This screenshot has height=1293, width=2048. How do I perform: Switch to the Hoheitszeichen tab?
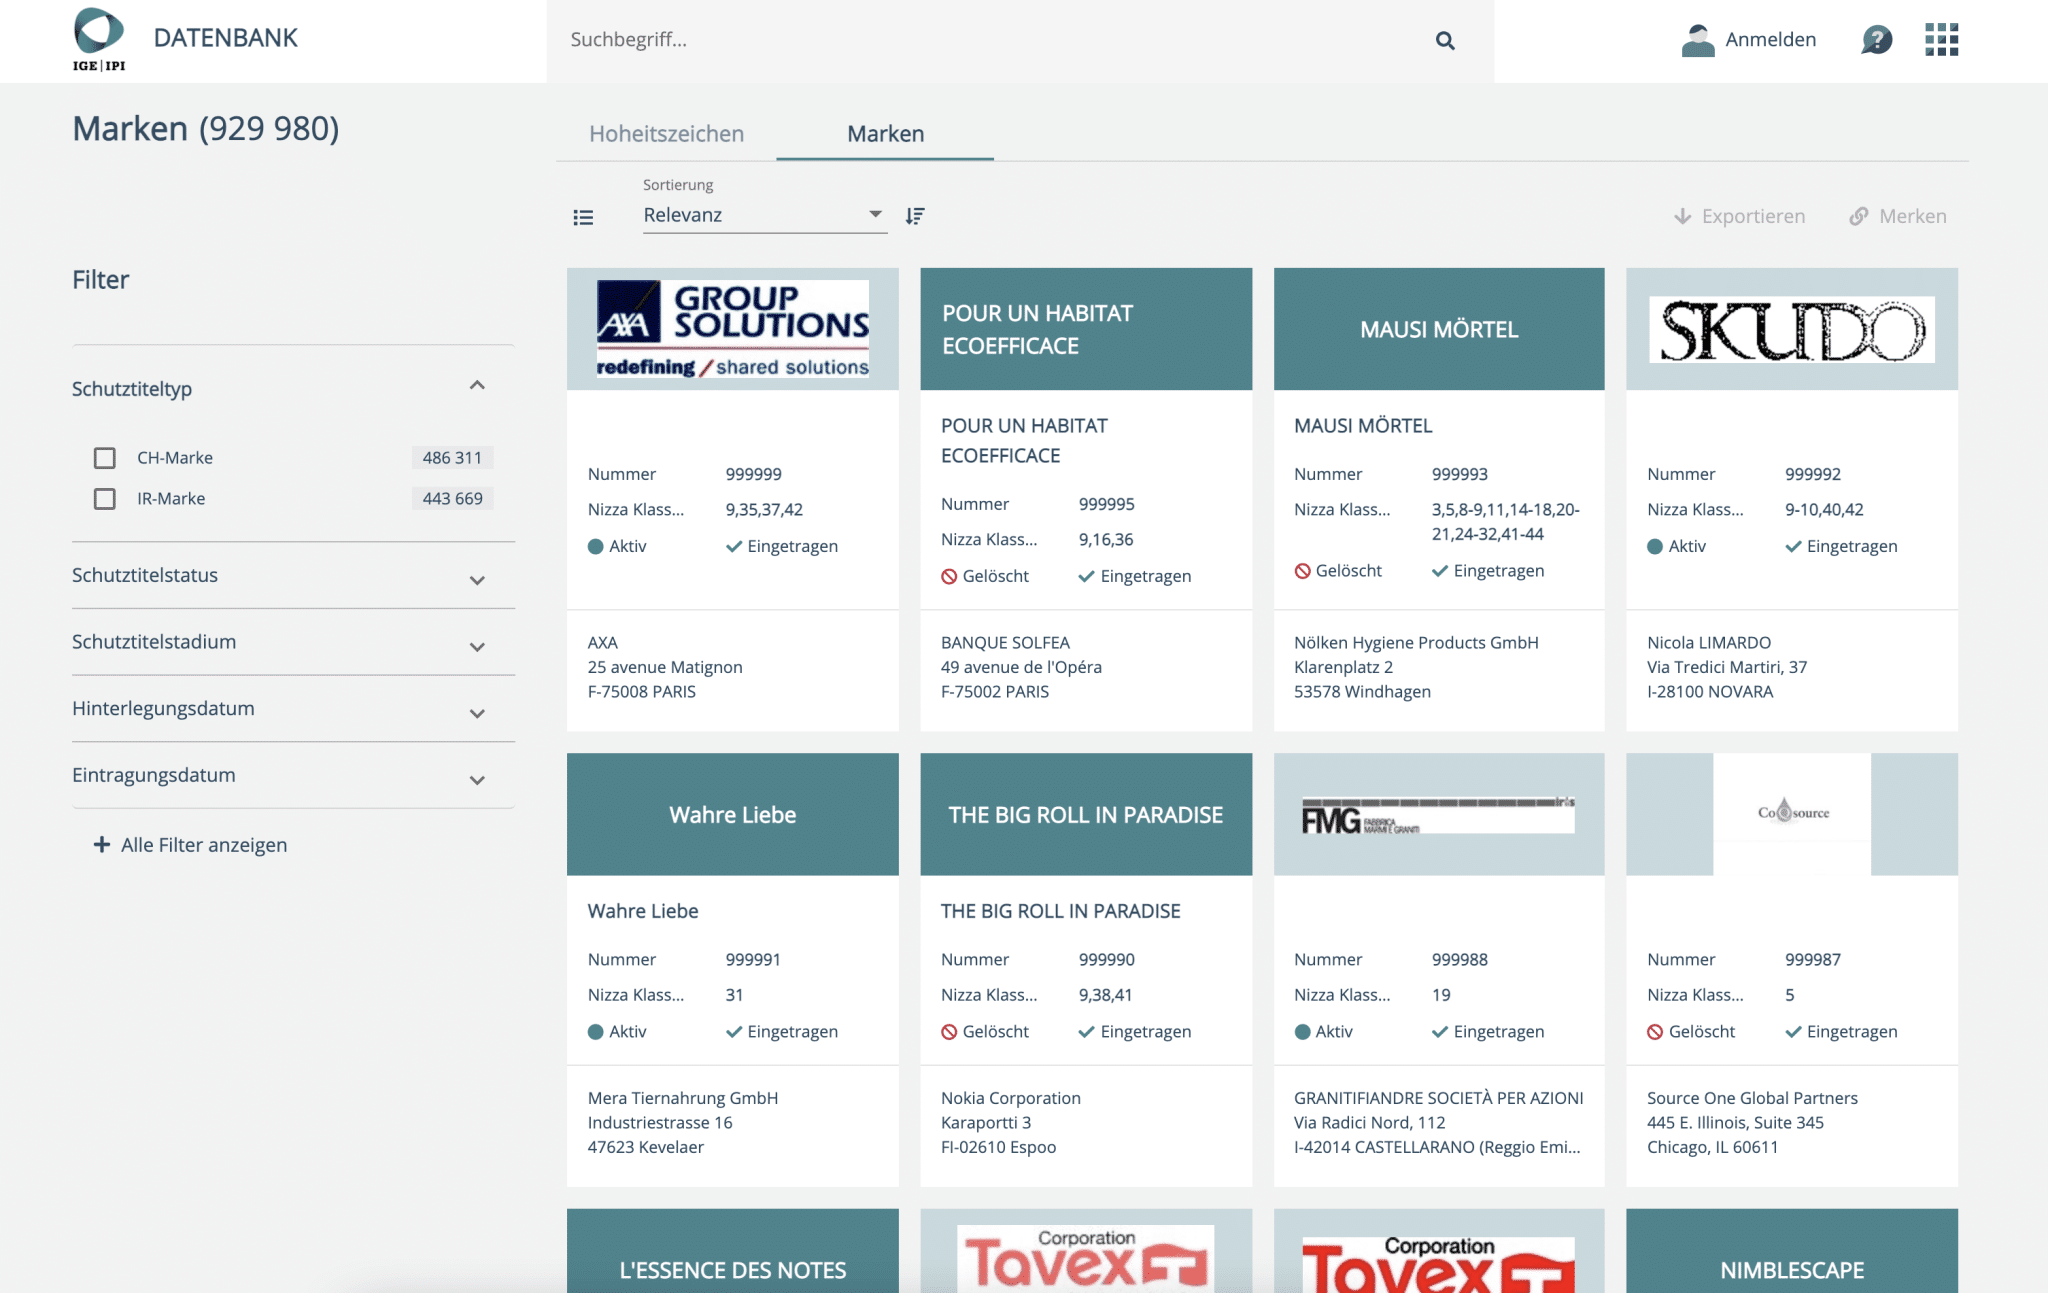pyautogui.click(x=666, y=134)
